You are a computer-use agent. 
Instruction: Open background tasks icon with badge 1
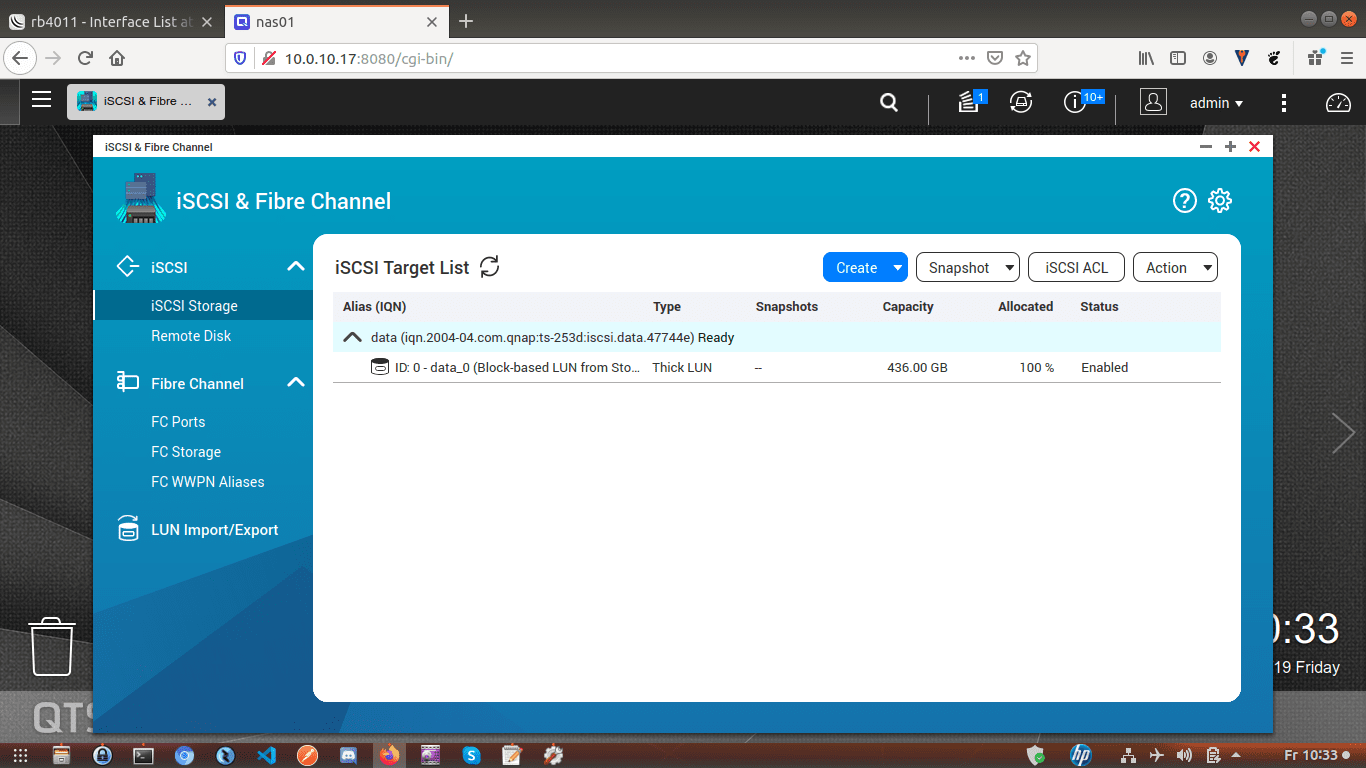(x=969, y=101)
